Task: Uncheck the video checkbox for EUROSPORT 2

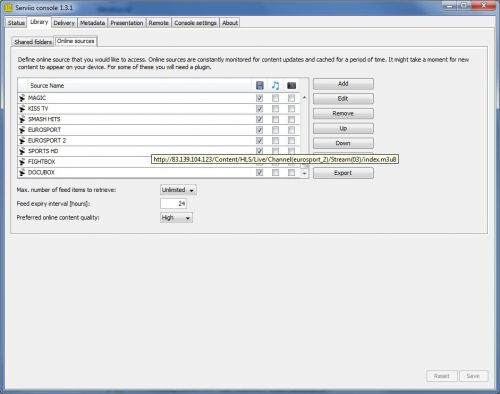Action: coord(259,141)
